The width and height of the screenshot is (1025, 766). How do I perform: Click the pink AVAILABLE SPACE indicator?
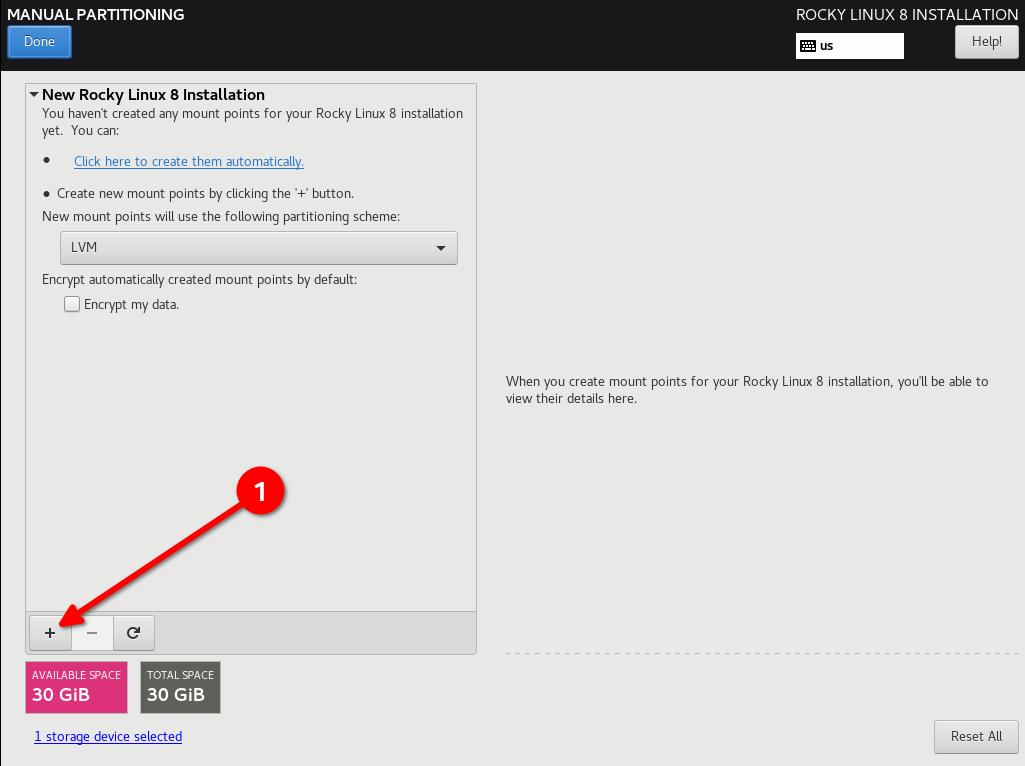point(76,687)
